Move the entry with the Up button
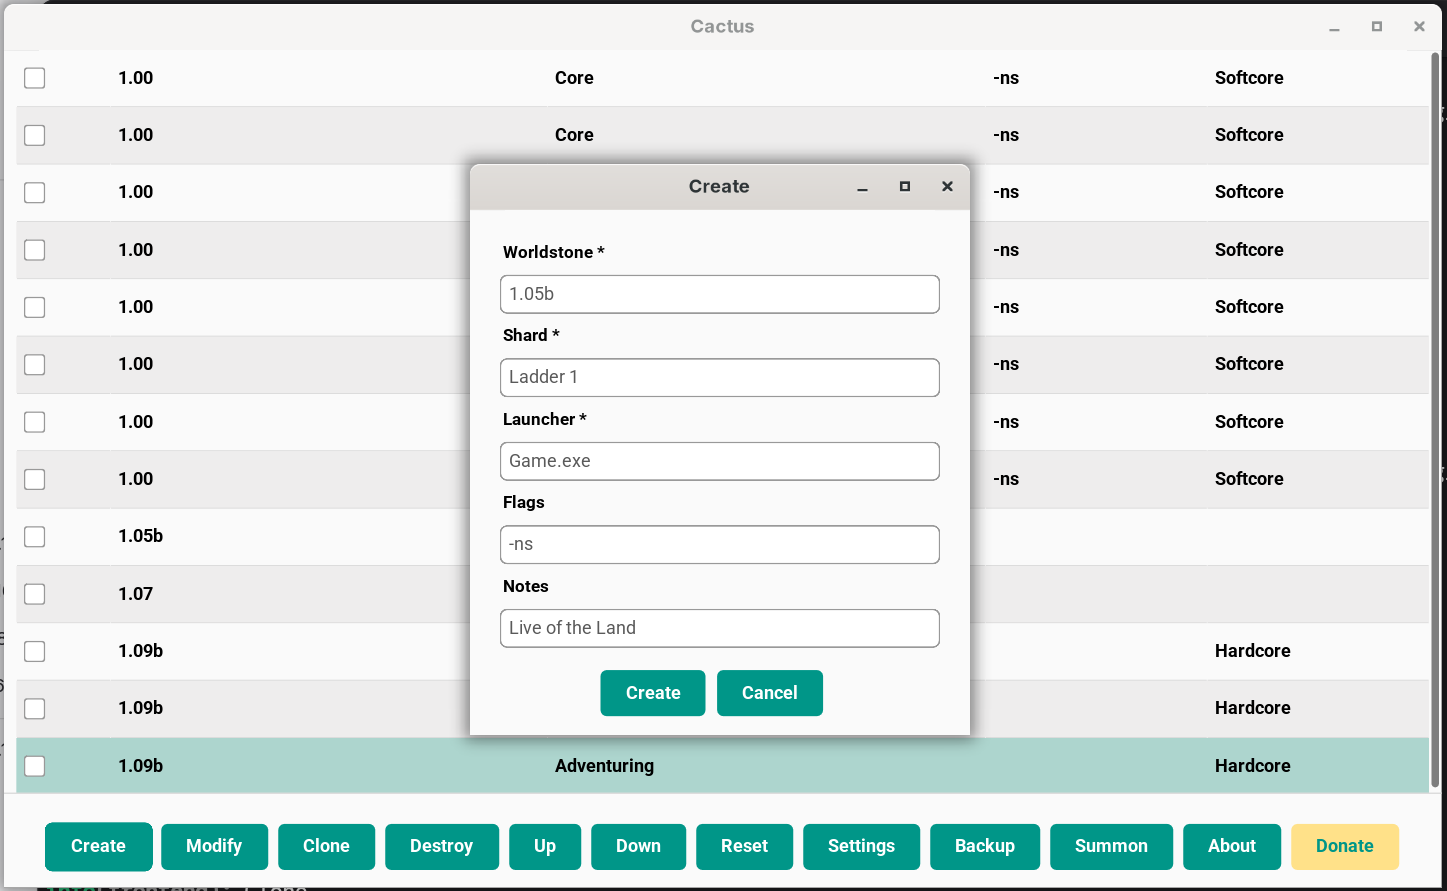1447x891 pixels. pos(545,846)
